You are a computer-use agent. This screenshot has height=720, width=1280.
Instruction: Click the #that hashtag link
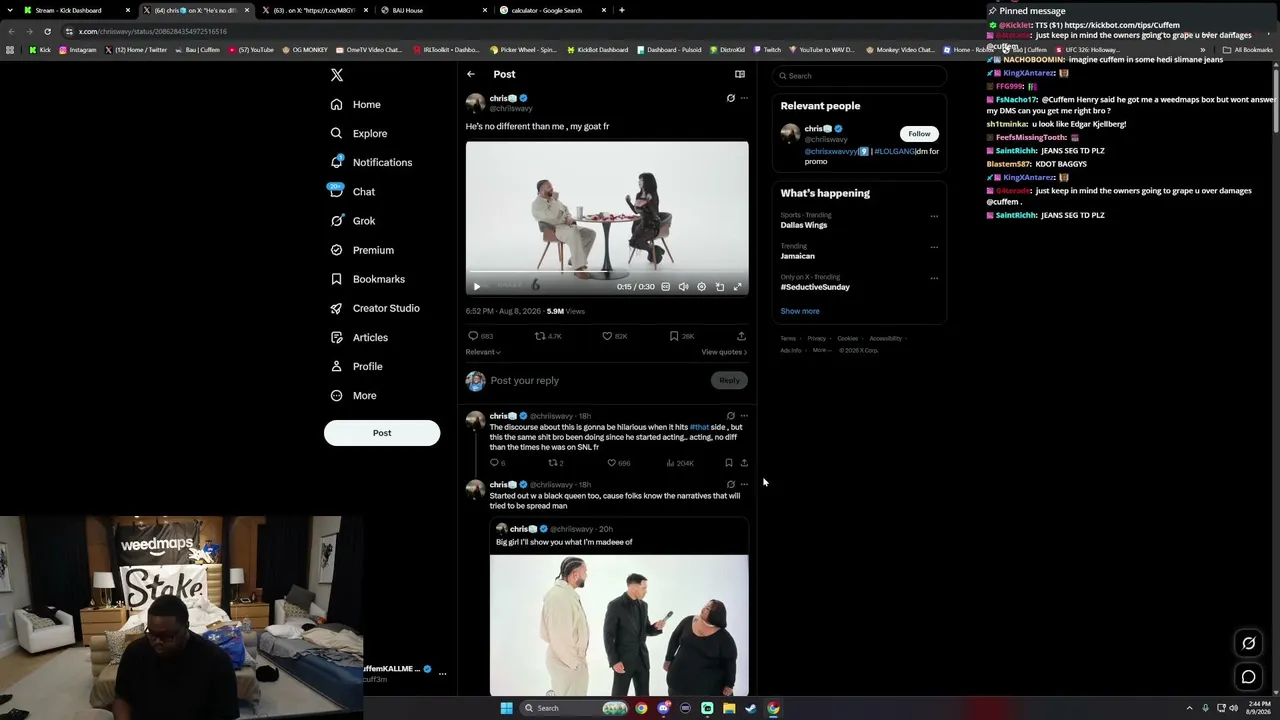coord(699,427)
